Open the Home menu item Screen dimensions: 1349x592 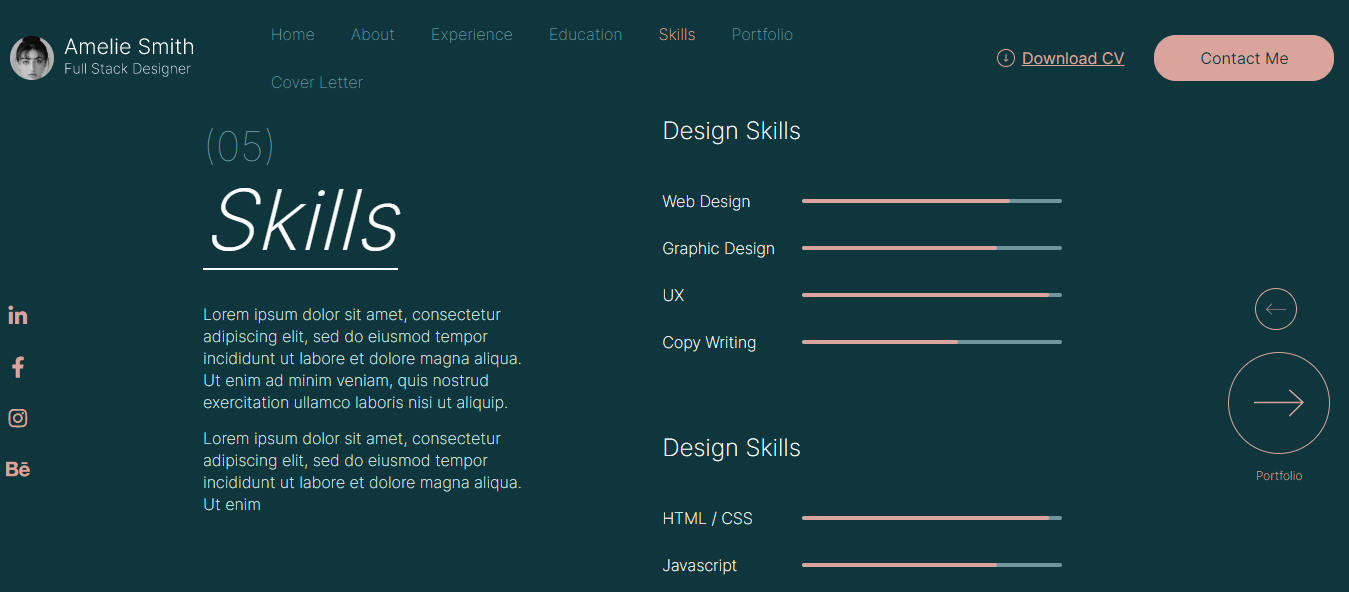293,34
